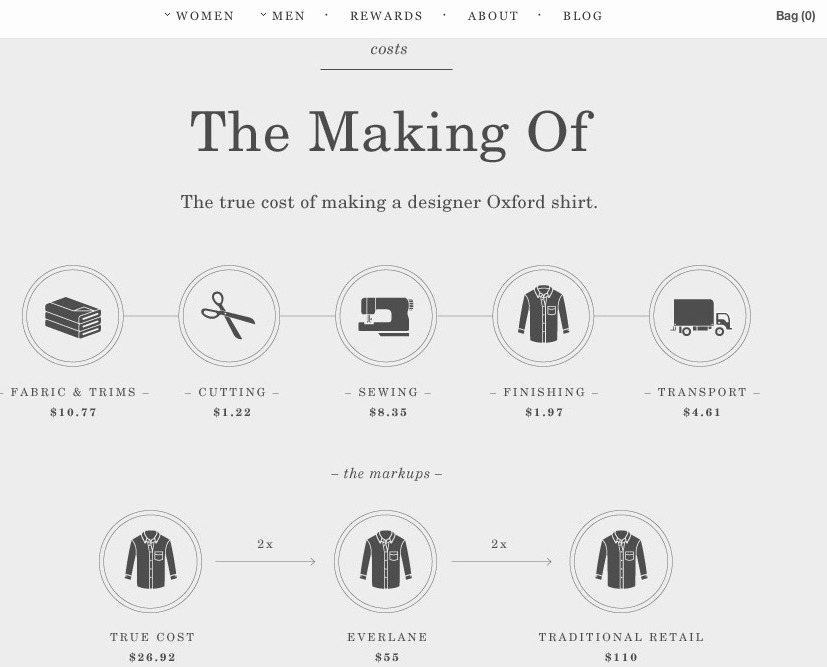This screenshot has height=667, width=827.
Task: Select the finishing shirt icon
Action: point(543,316)
